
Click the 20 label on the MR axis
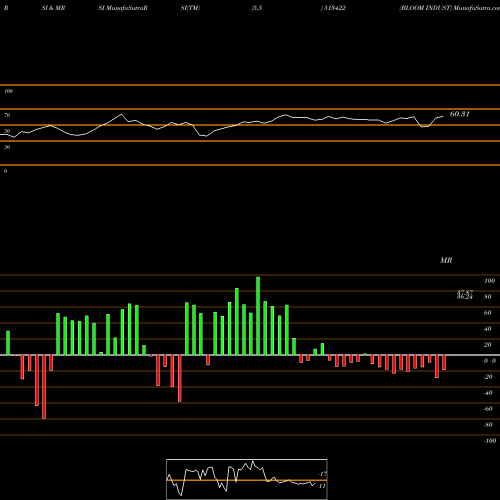[488, 345]
